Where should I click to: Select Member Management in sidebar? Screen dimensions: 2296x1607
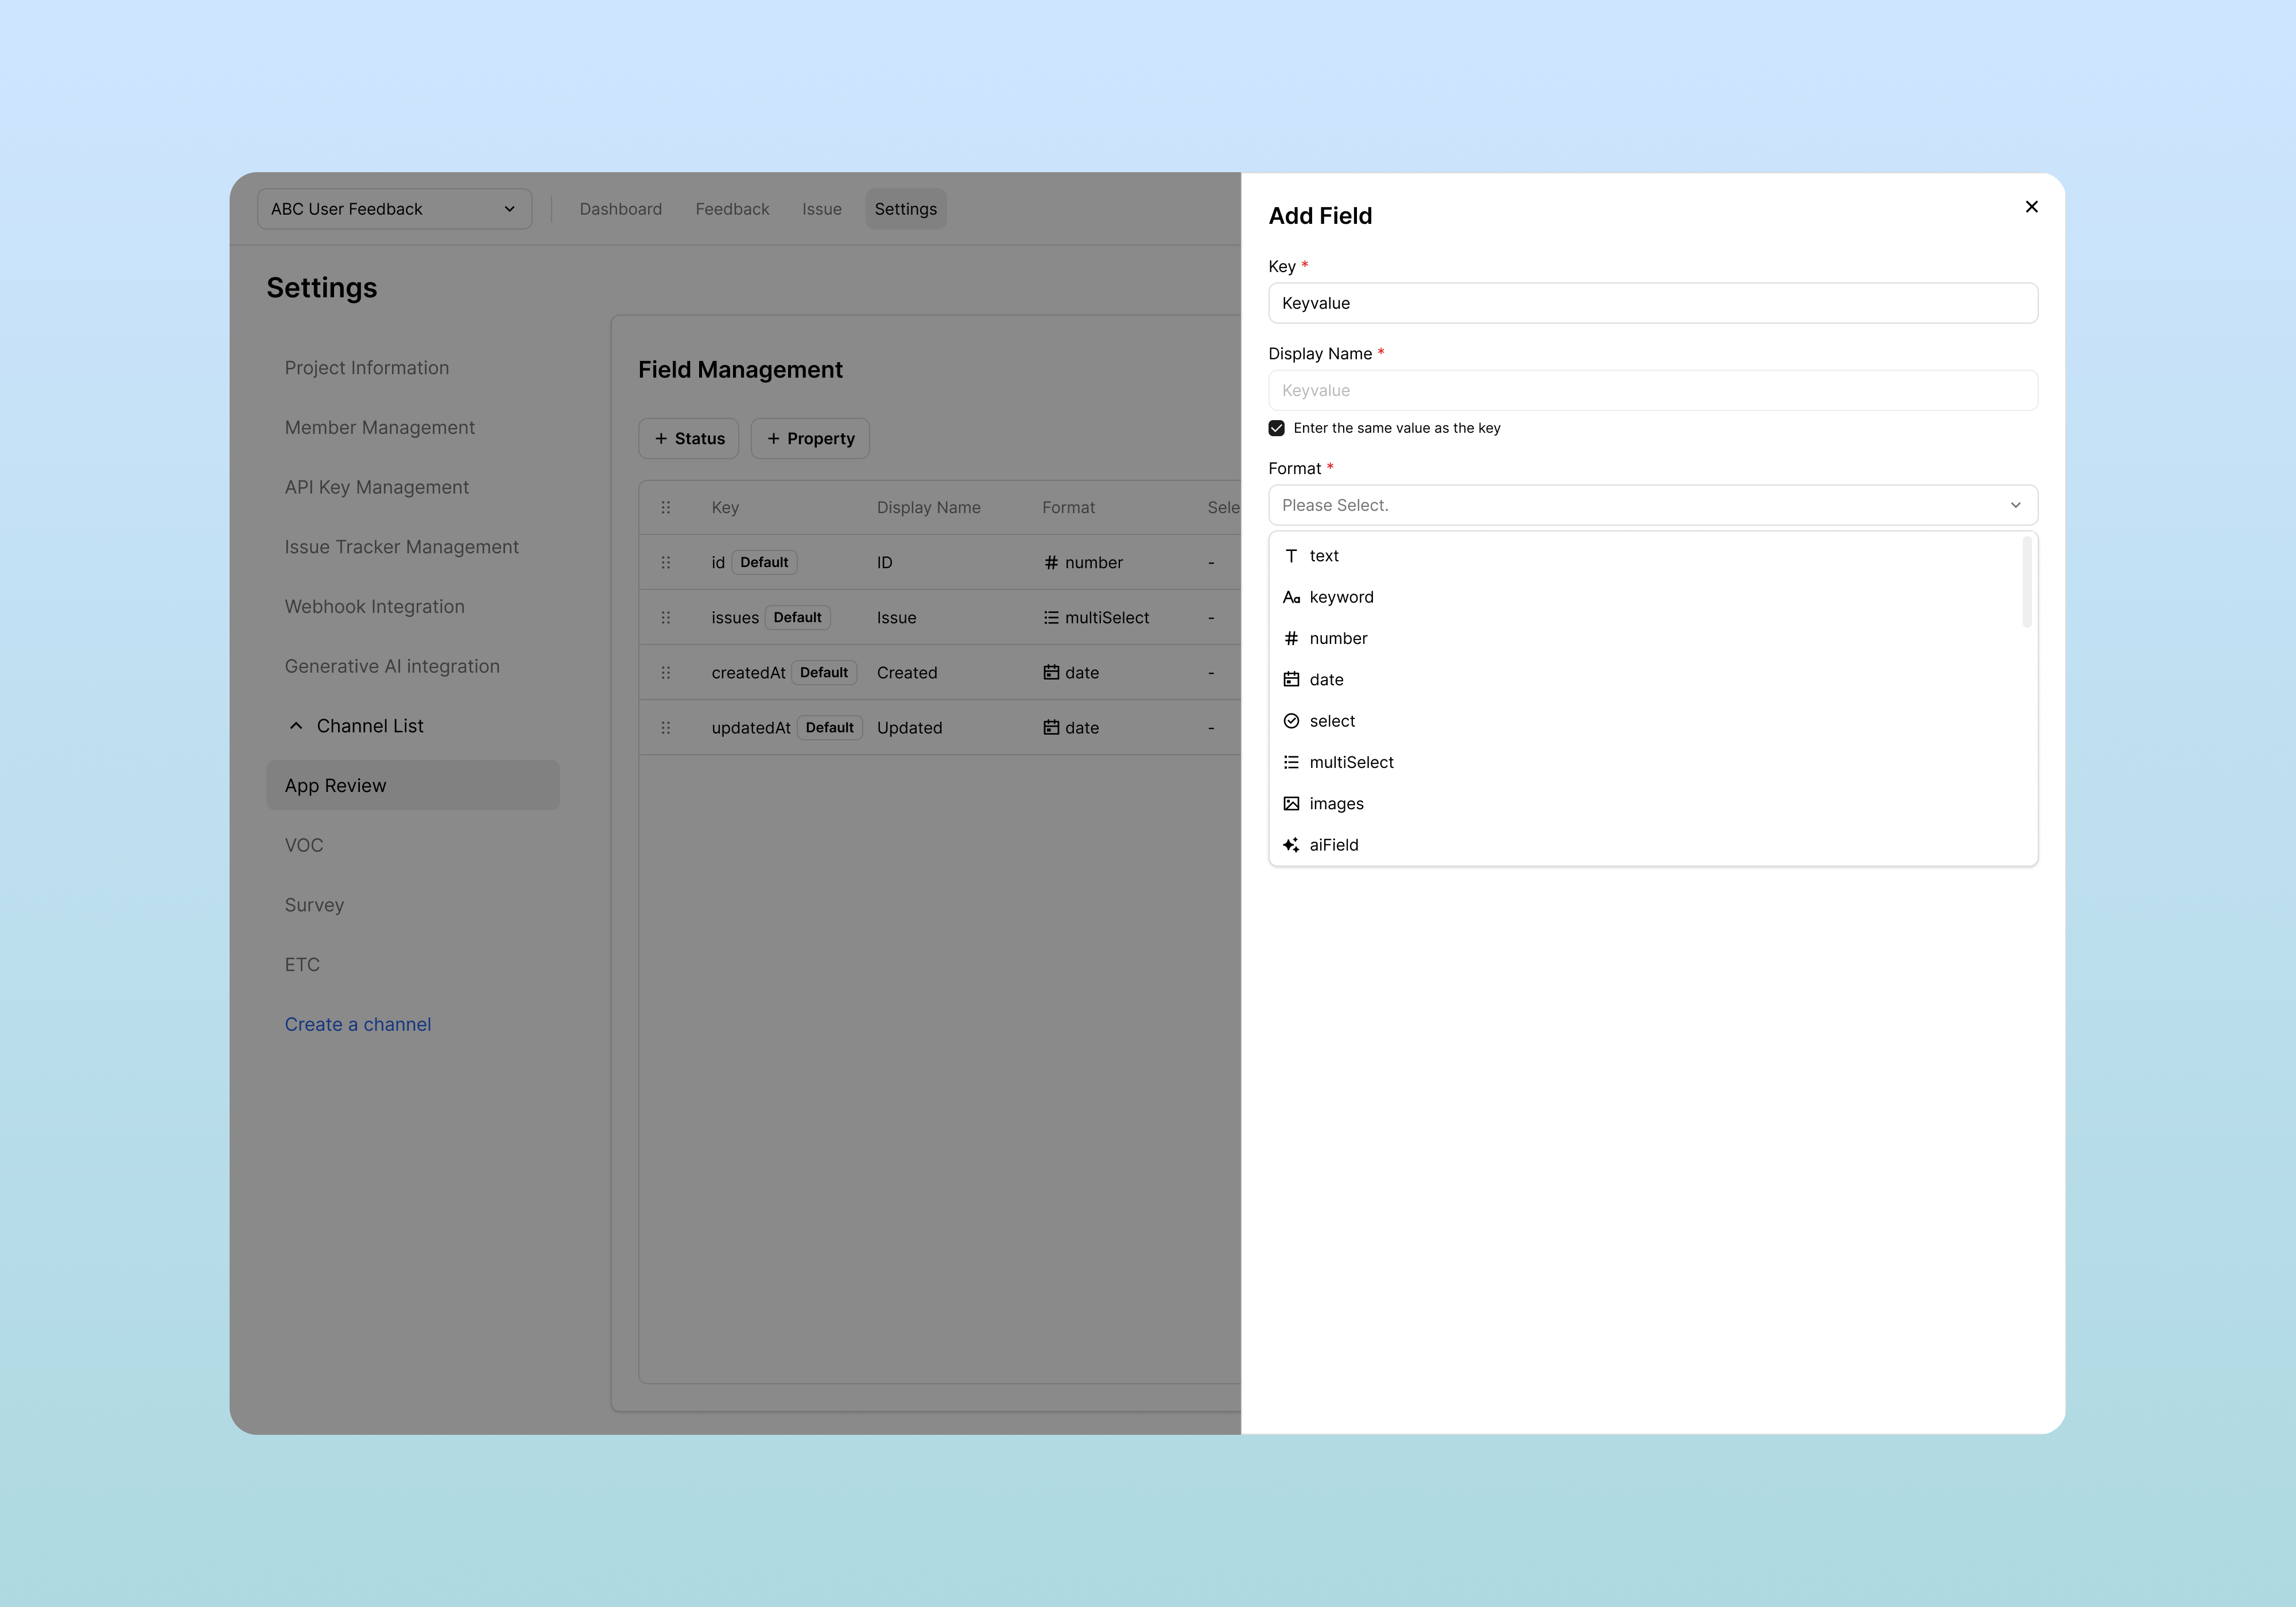379,428
